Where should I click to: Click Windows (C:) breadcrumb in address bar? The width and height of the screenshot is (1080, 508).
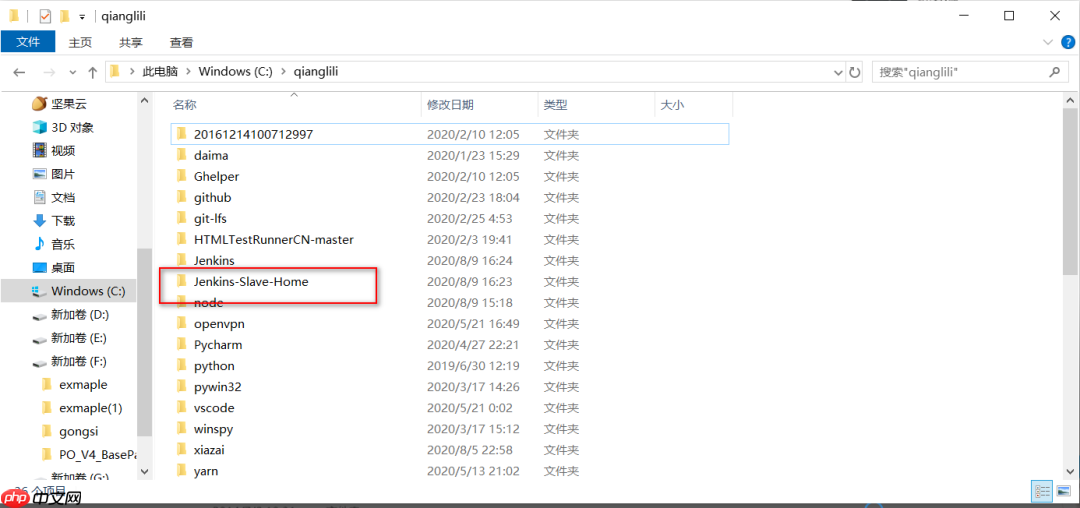(x=236, y=71)
